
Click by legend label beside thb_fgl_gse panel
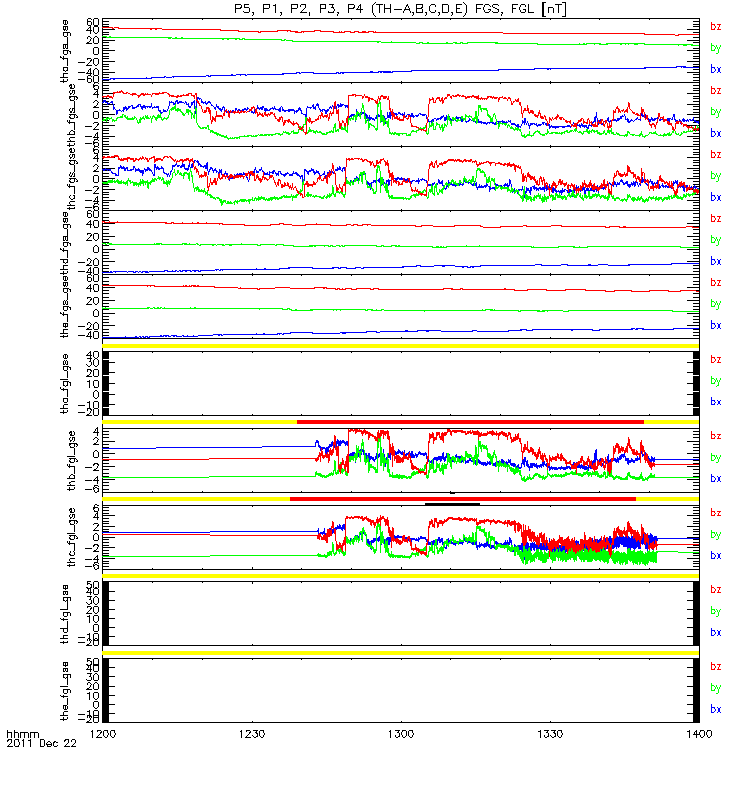coord(715,458)
